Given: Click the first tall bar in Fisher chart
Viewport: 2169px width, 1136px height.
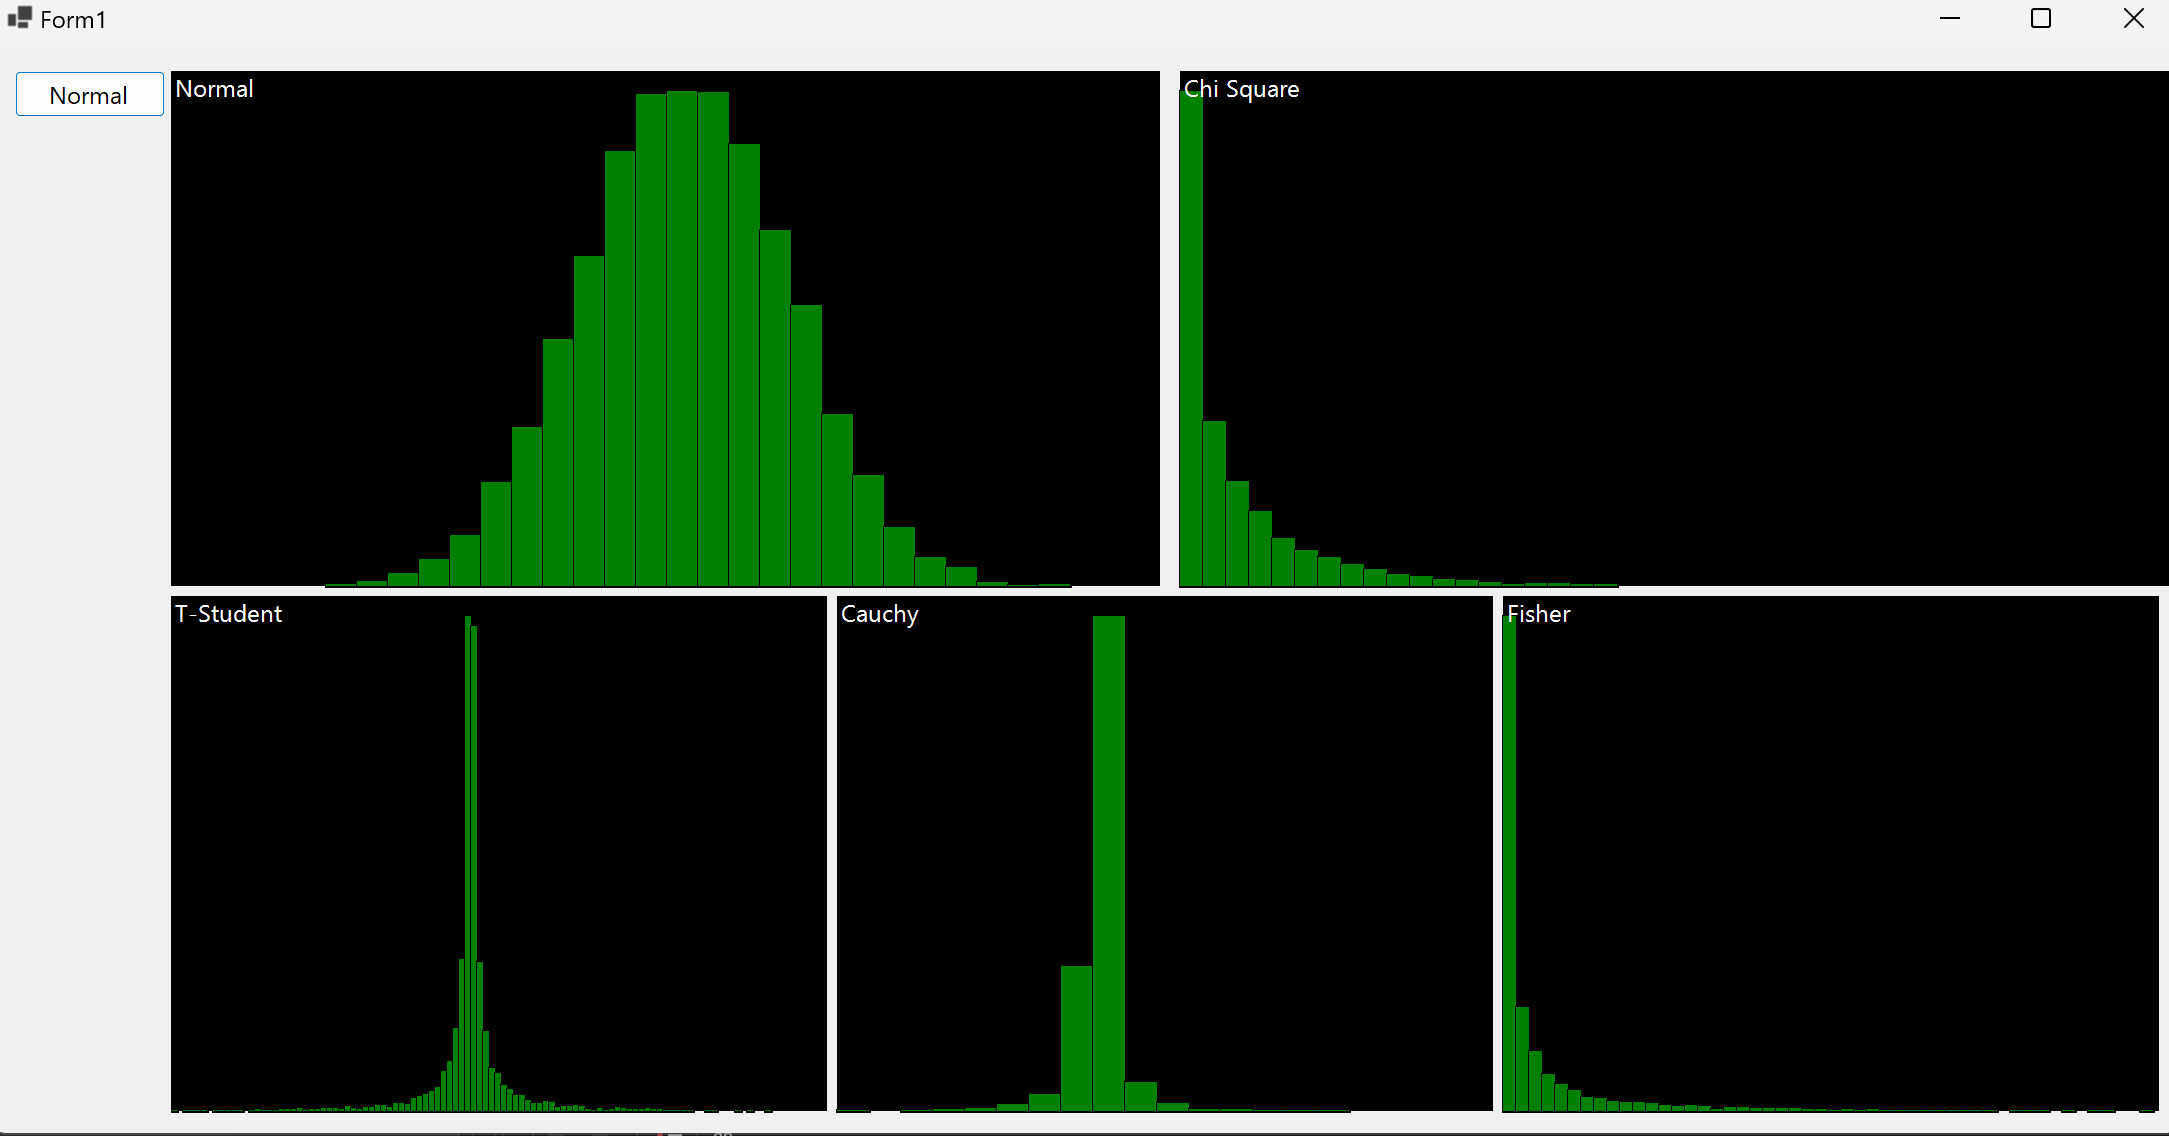Looking at the screenshot, I should pos(1509,860).
